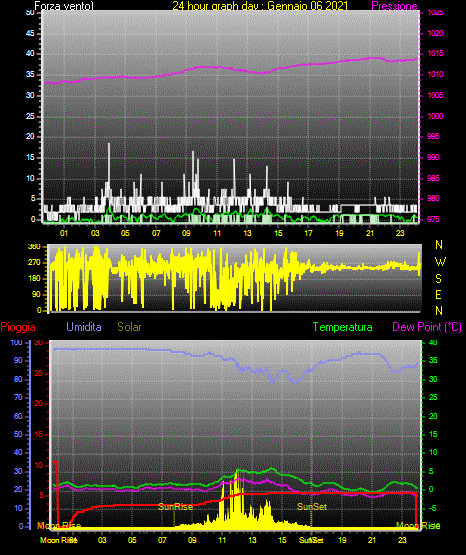Click hour 21 under the wind speed graph
The height and width of the screenshot is (555, 466).
click(370, 233)
